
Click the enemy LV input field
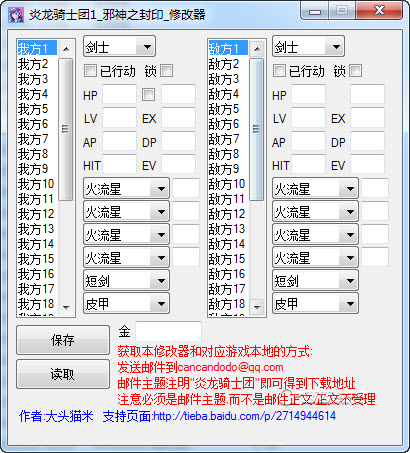click(308, 118)
